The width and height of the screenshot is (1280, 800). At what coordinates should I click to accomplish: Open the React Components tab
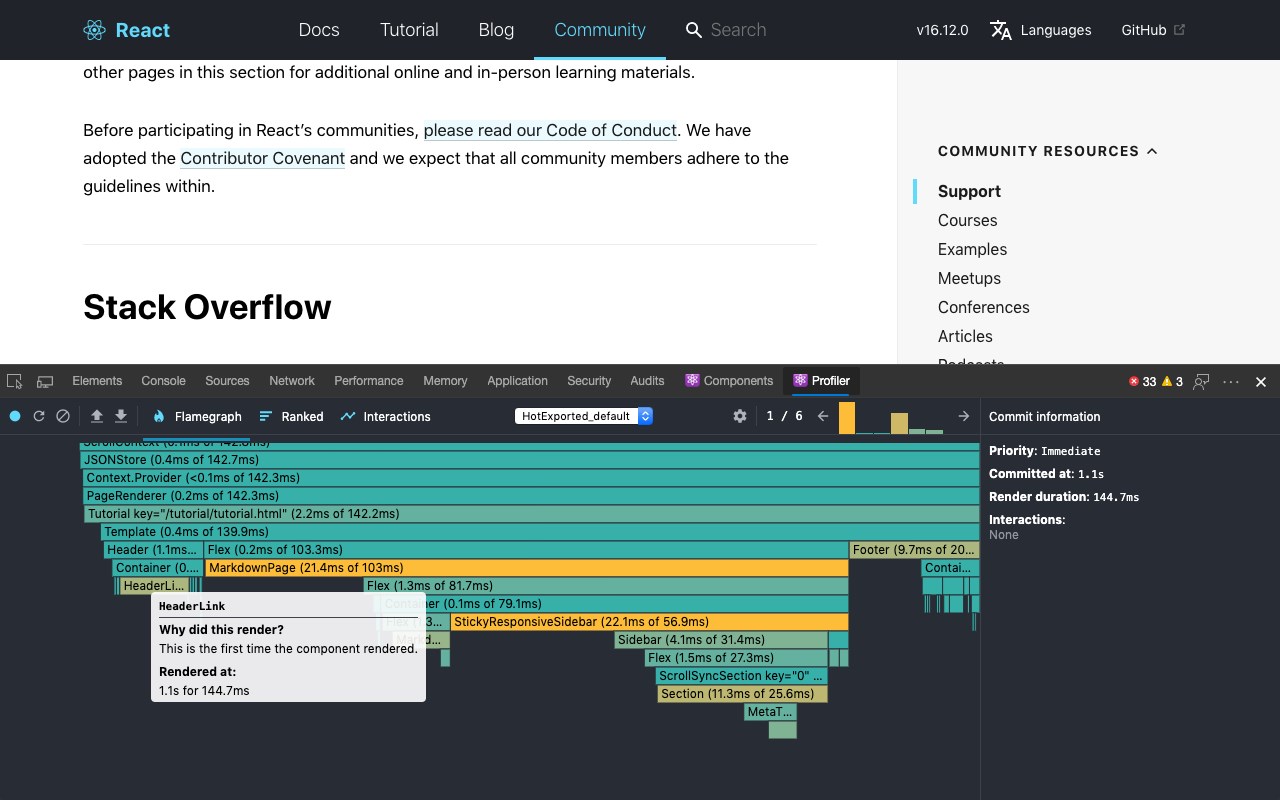point(729,381)
